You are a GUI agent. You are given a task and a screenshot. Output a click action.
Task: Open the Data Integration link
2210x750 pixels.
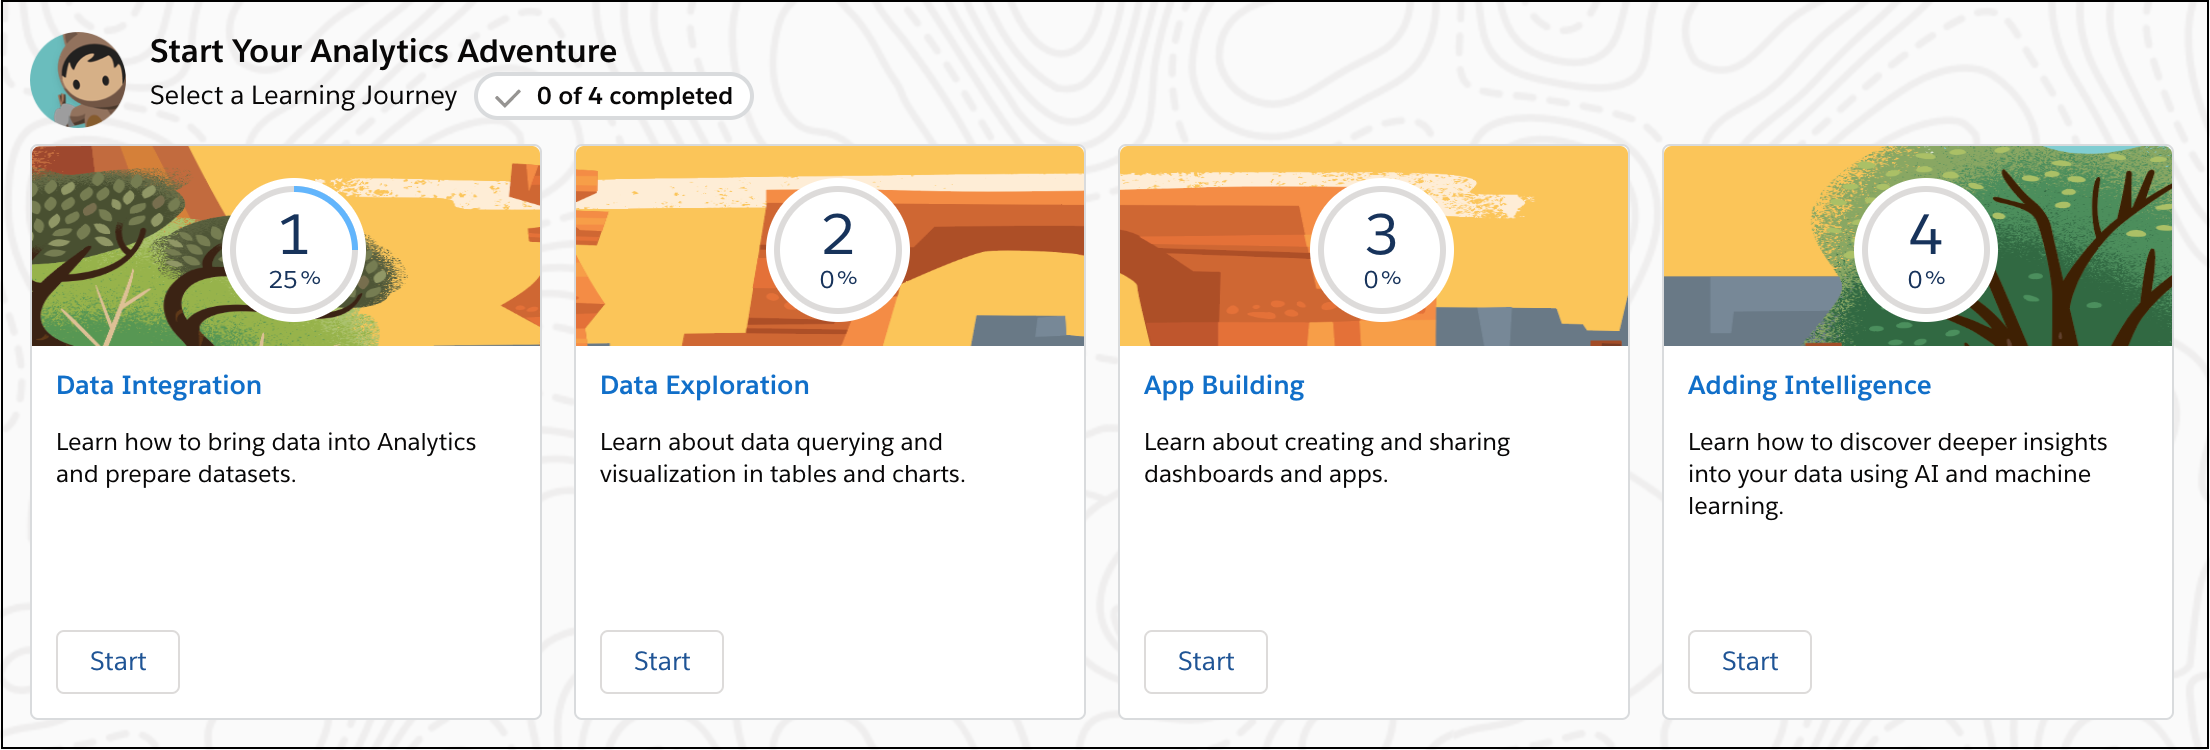159,385
